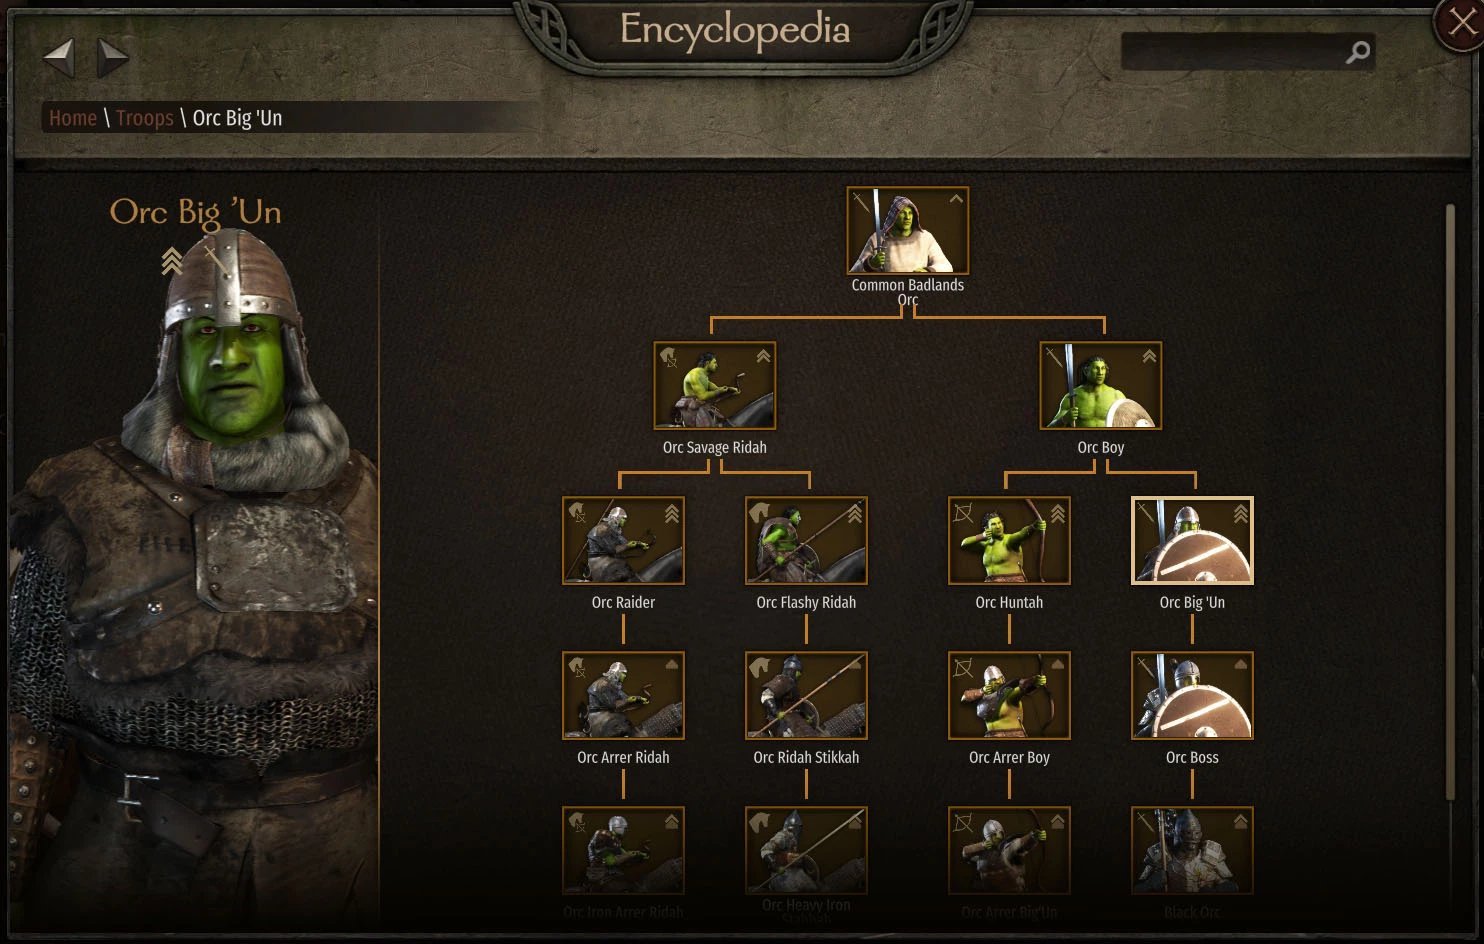1484x944 pixels.
Task: Select the Orc Boy troop icon
Action: (1100, 385)
